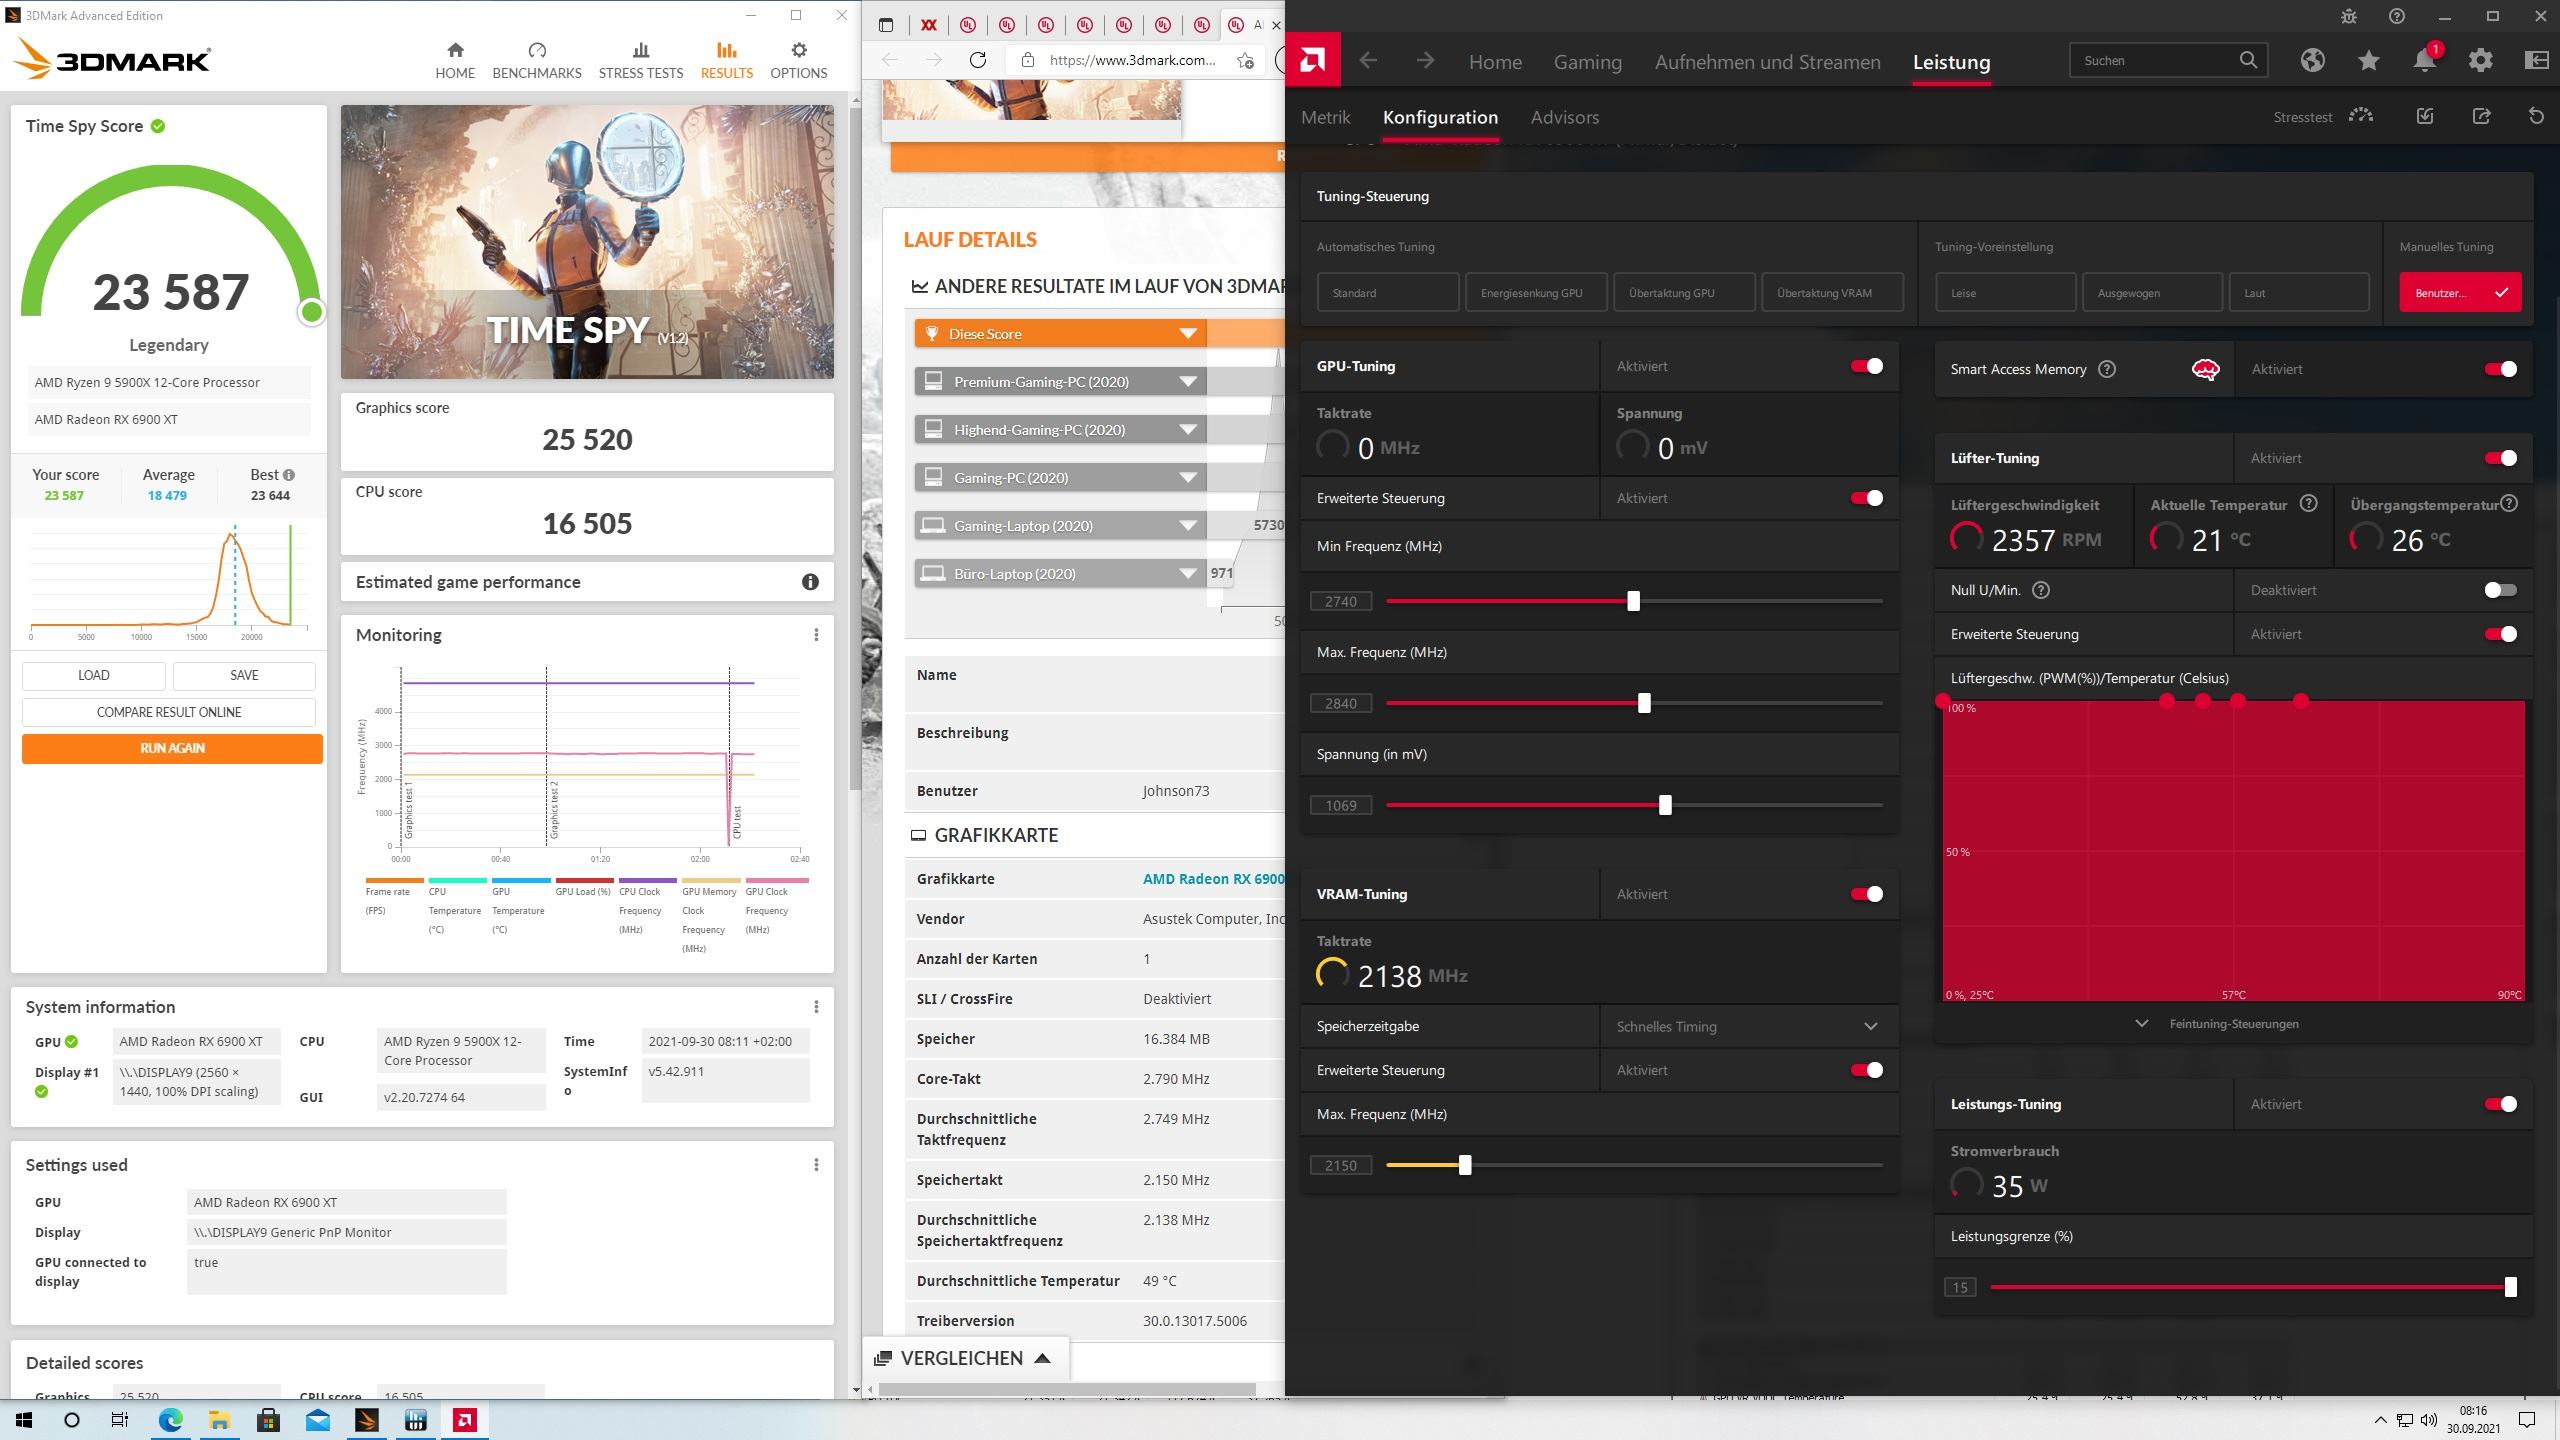
Task: Expand Büro-Laptop (2020) row
Action: point(1187,574)
